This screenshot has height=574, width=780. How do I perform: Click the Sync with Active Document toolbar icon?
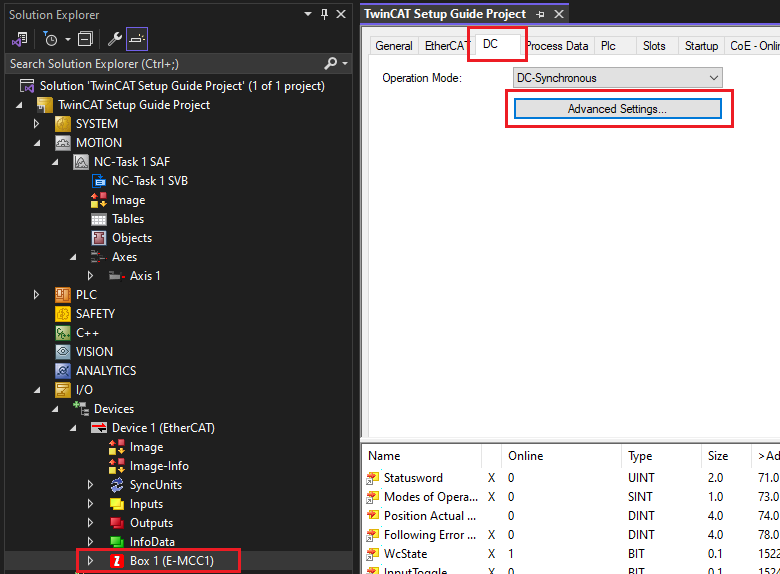coord(20,39)
